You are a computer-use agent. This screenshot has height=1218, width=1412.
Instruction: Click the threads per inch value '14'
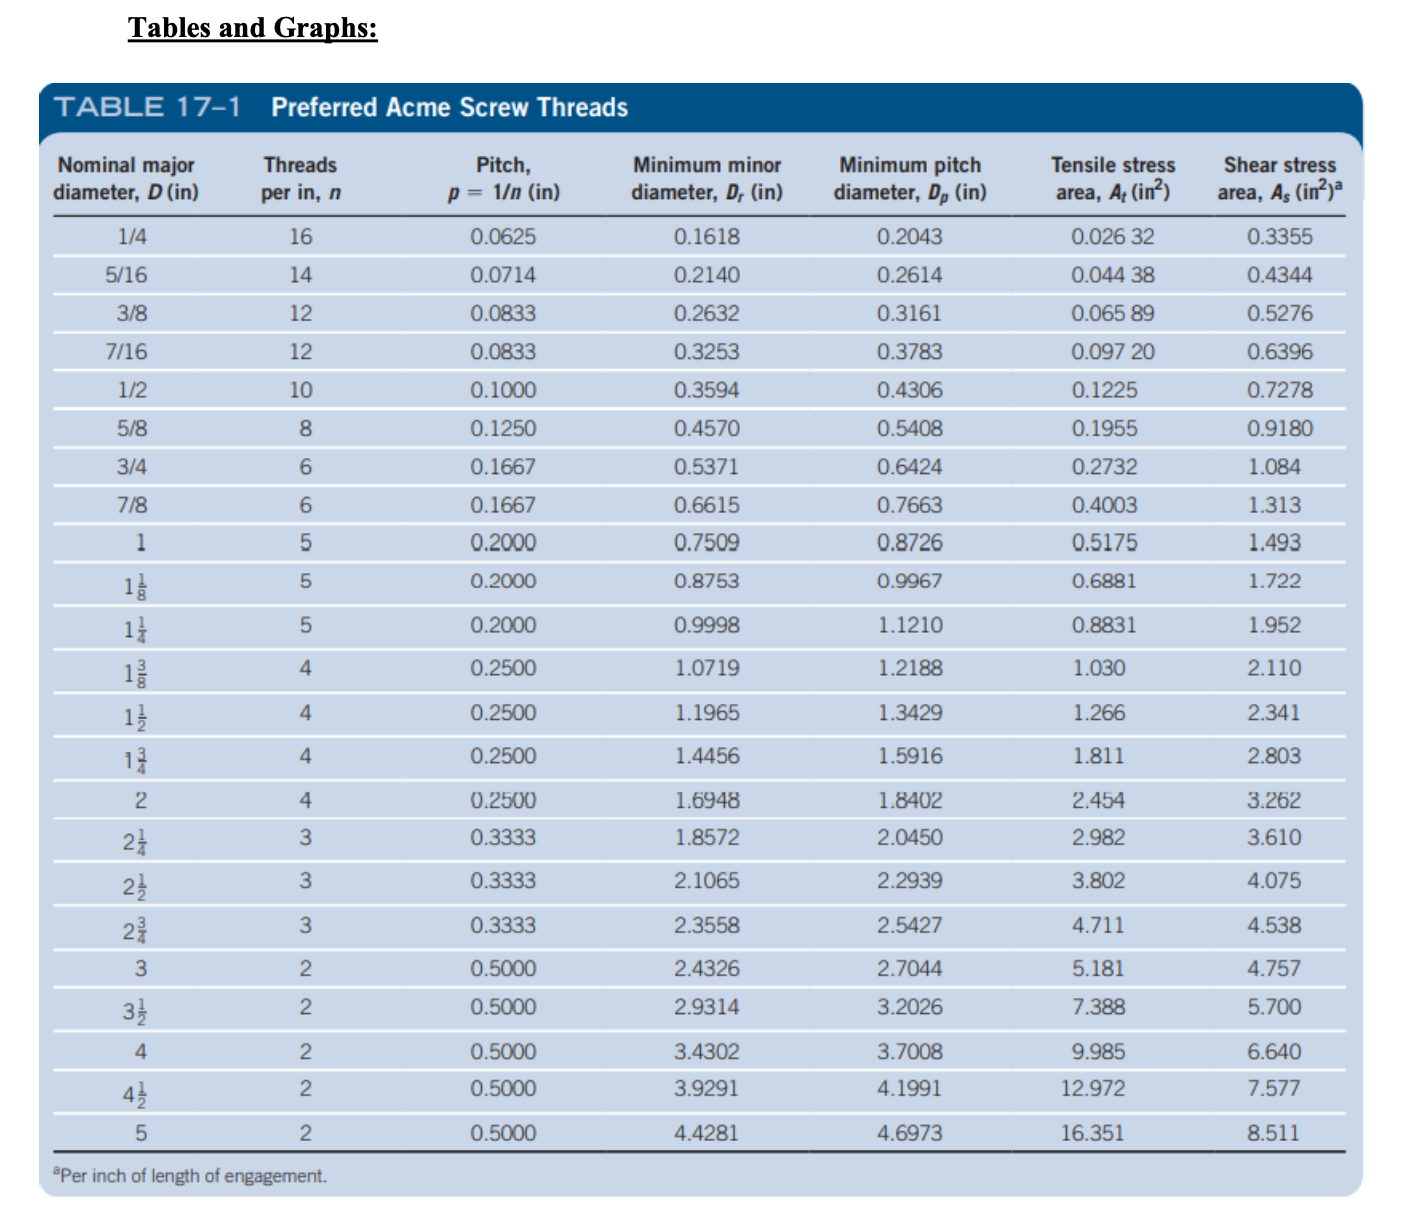(x=301, y=275)
